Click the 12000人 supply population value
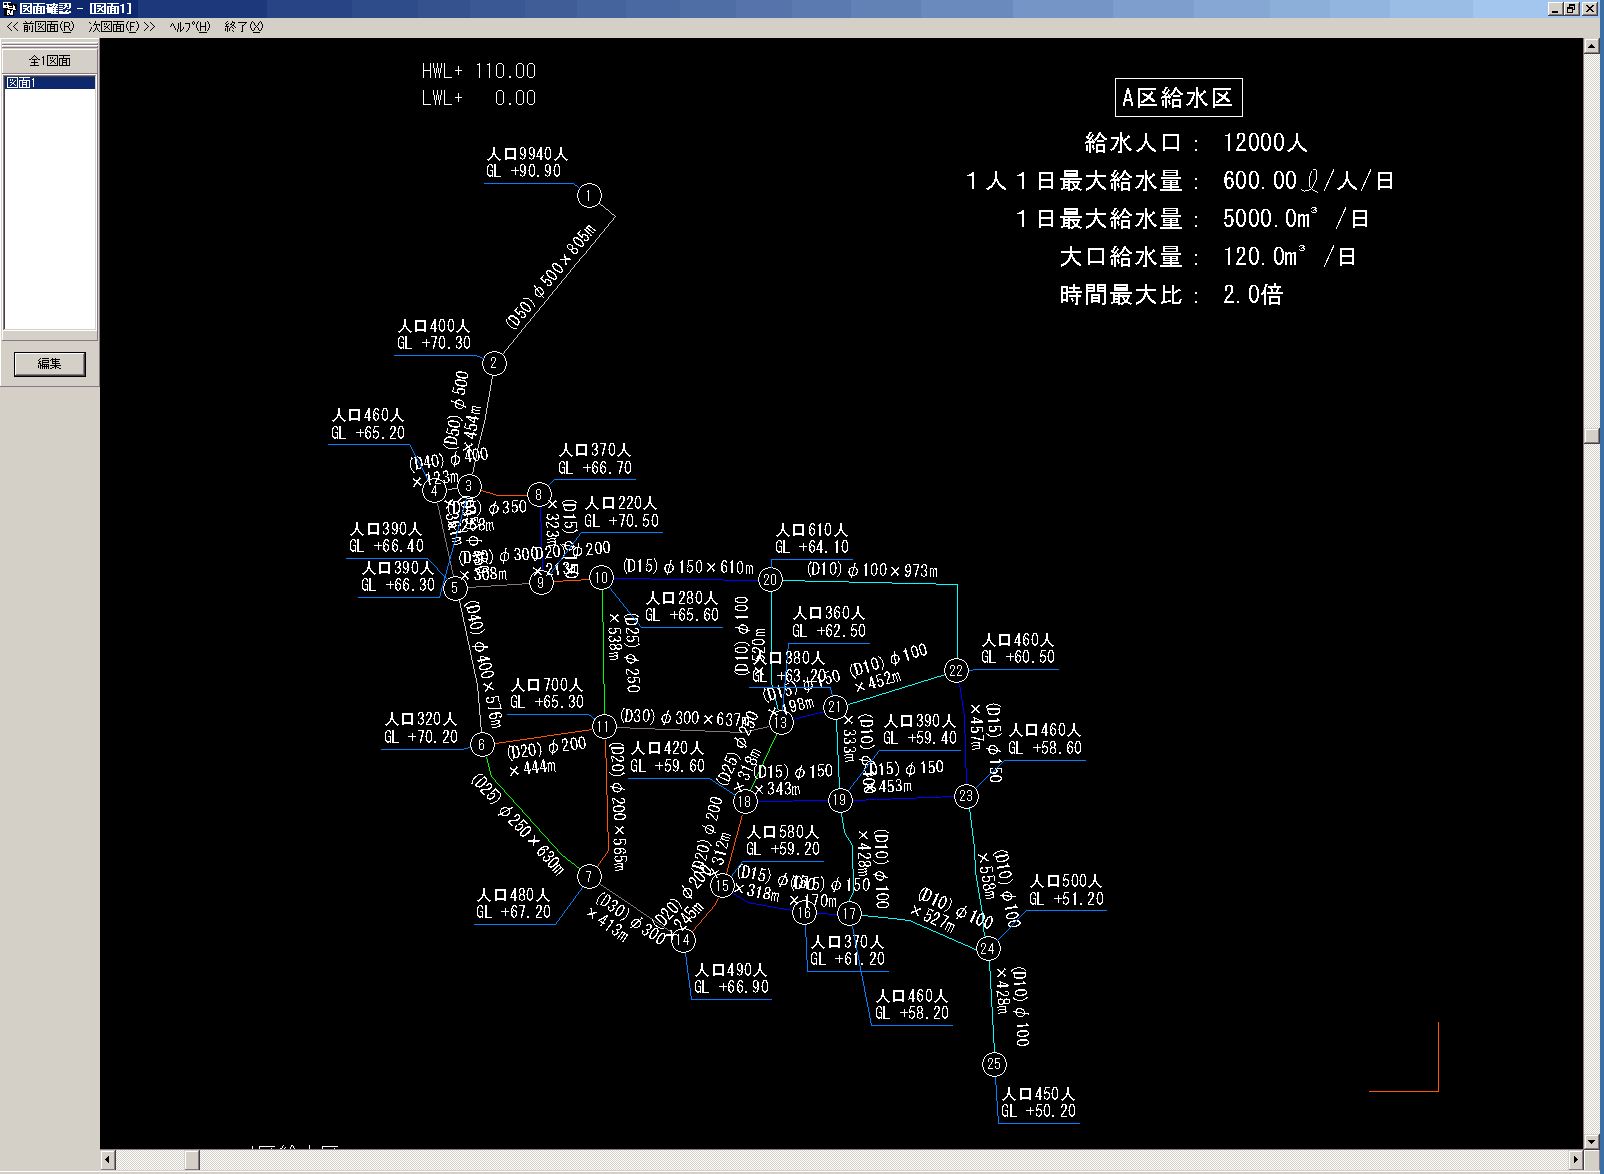 [1265, 143]
